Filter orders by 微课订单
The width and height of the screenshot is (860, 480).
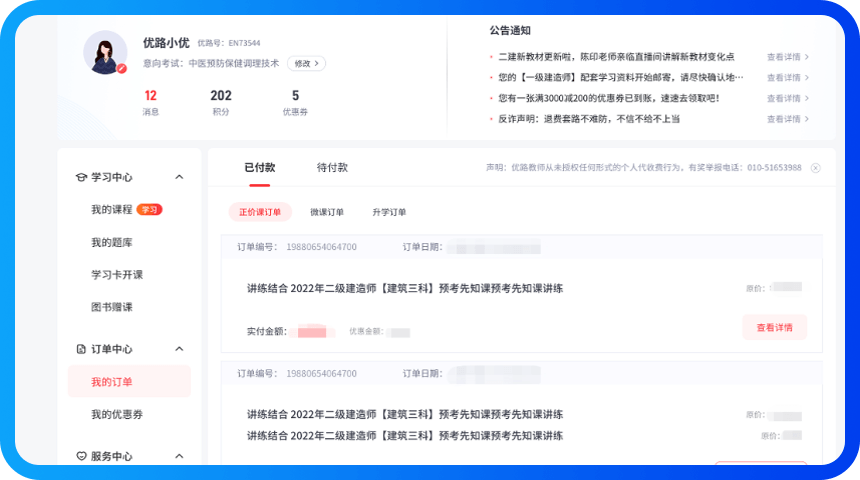pyautogui.click(x=327, y=212)
